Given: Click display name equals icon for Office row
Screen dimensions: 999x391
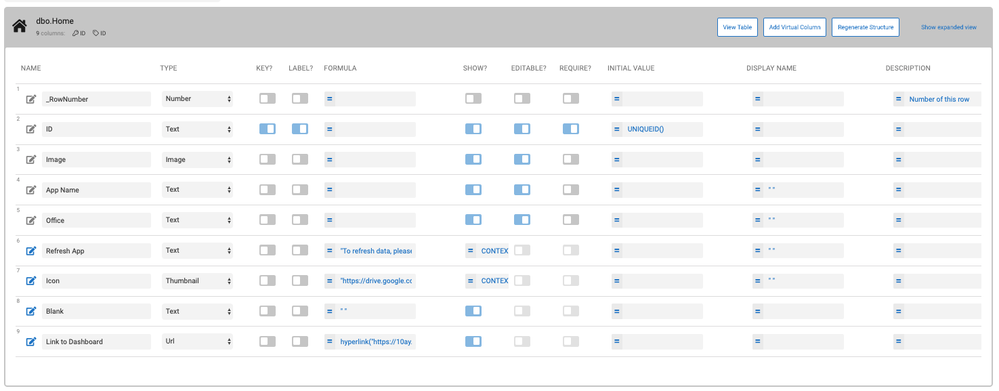Looking at the screenshot, I should pos(758,220).
